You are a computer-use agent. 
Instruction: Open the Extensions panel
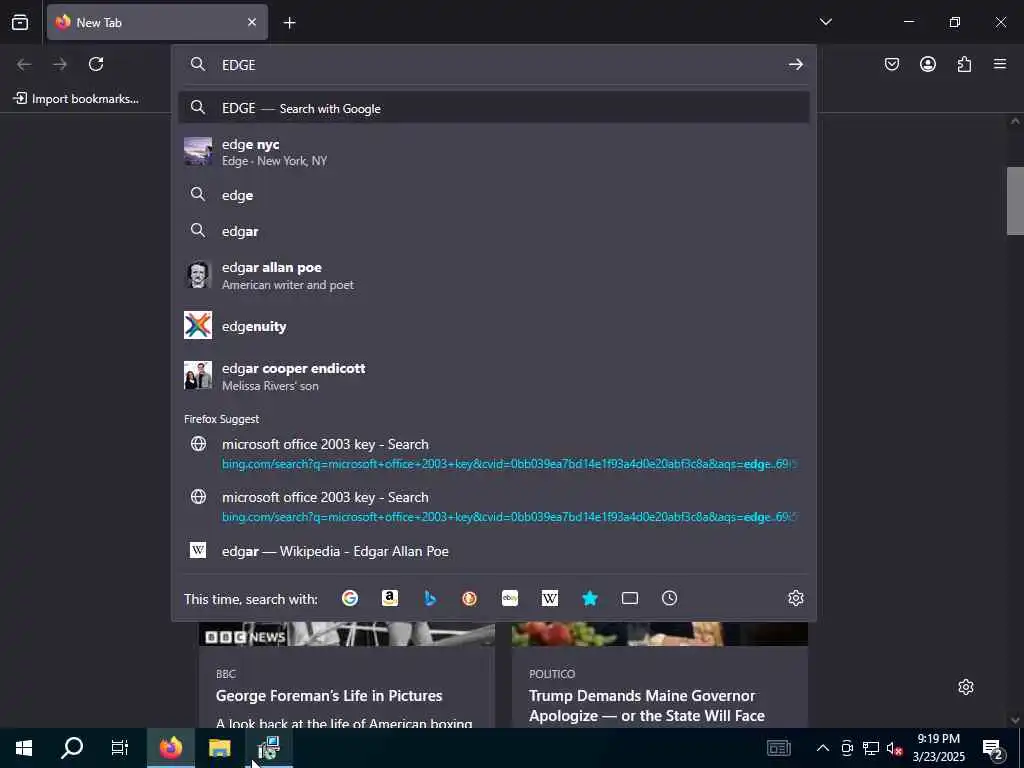click(964, 64)
